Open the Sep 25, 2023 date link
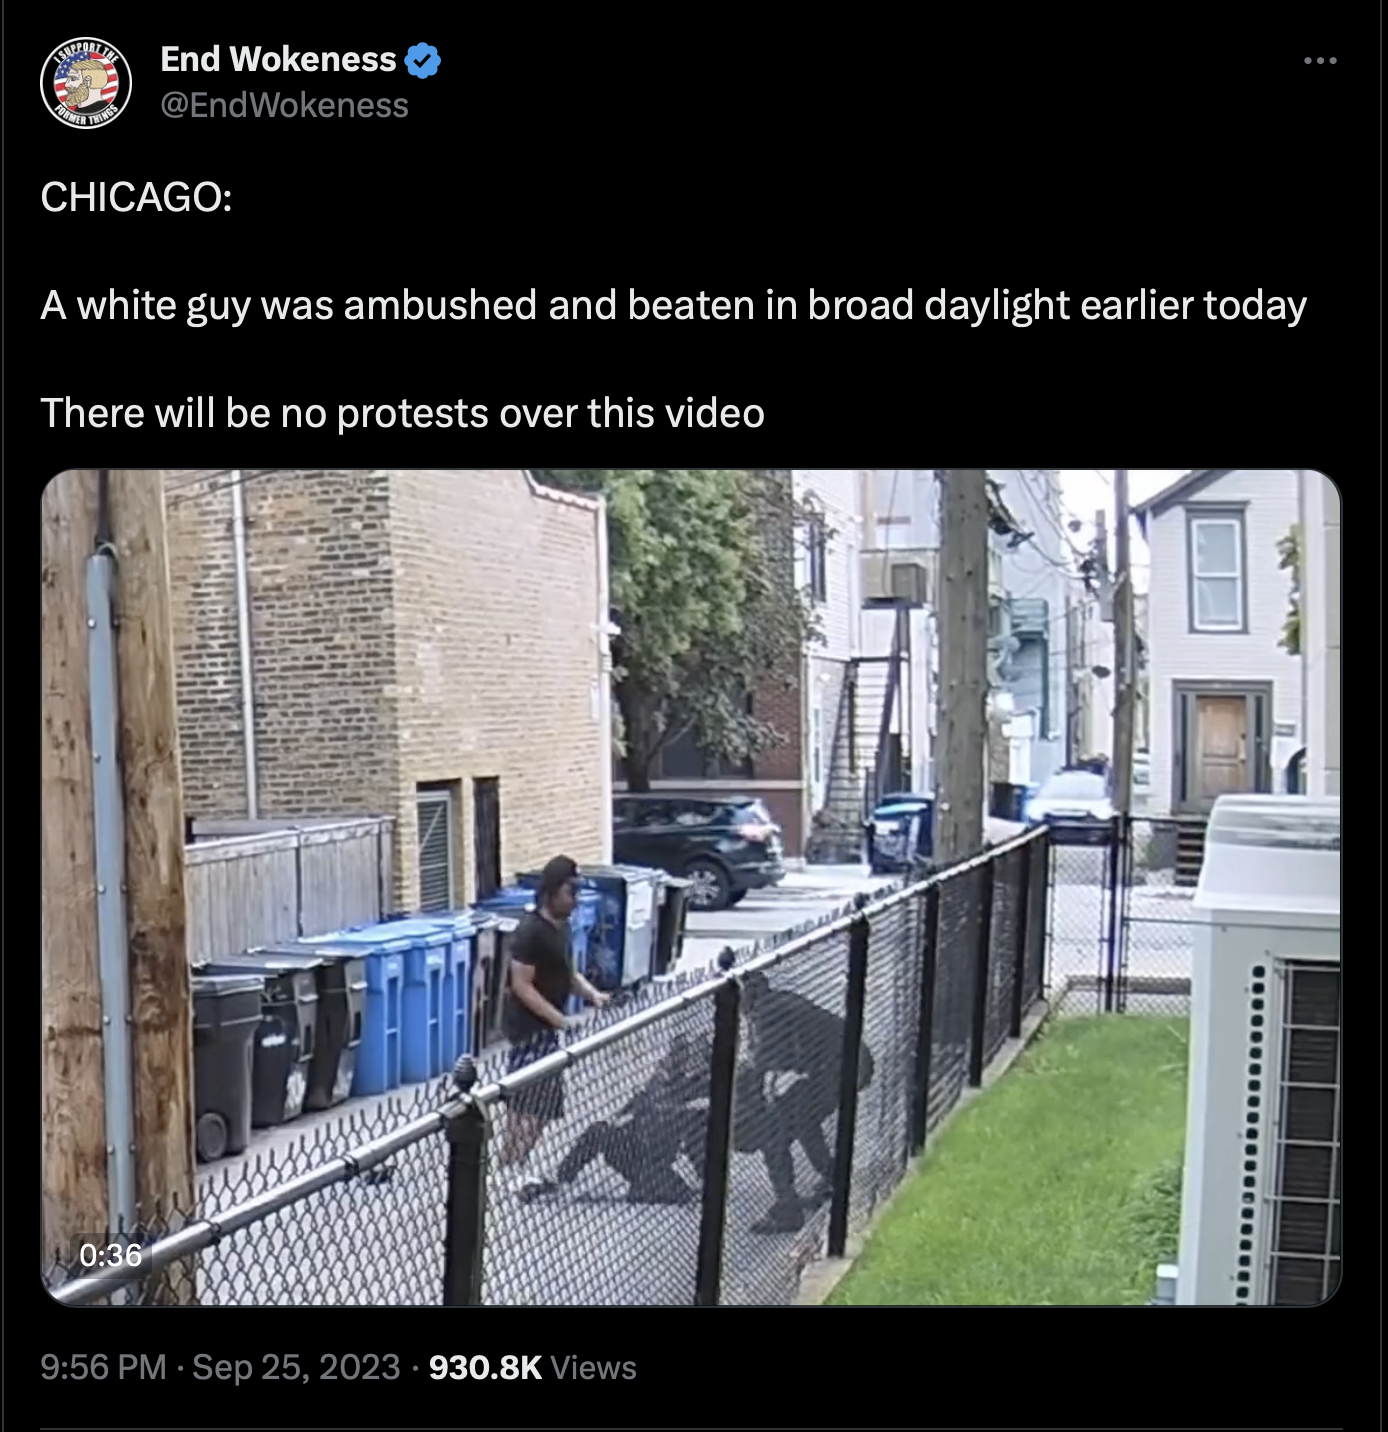Image resolution: width=1388 pixels, height=1432 pixels. pos(296,1367)
